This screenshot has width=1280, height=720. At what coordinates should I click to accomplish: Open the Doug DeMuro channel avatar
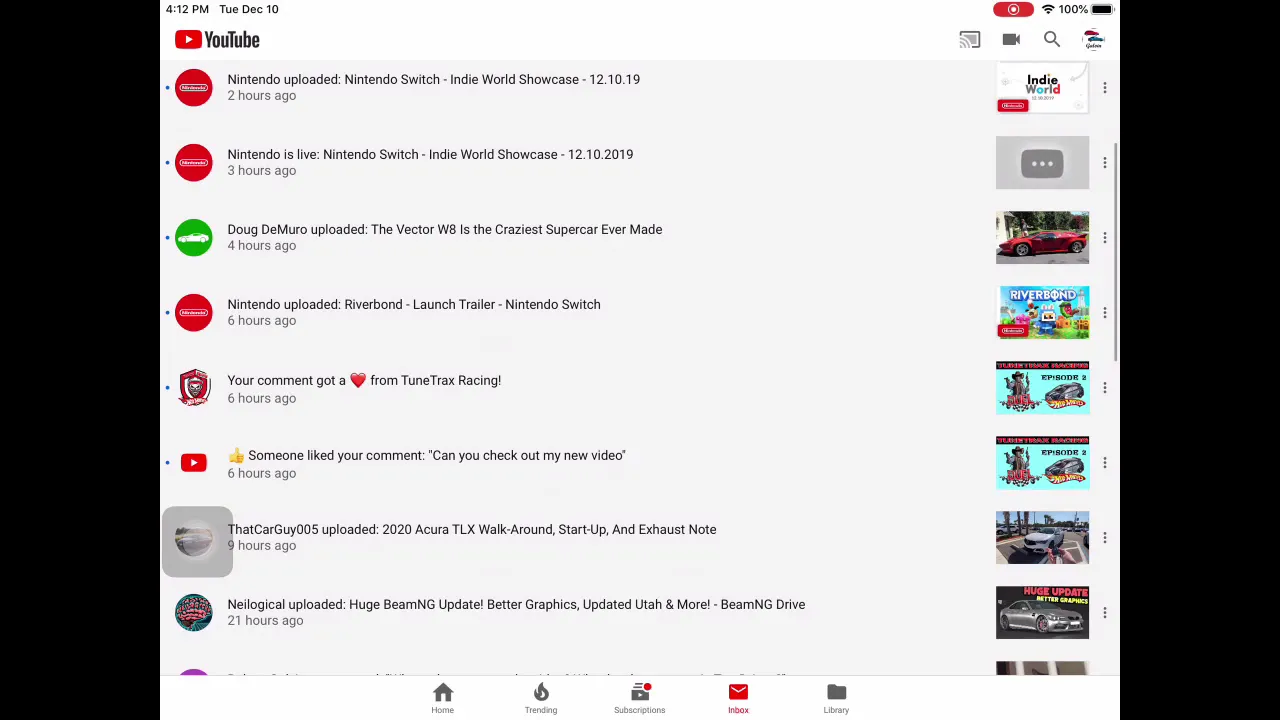tap(194, 238)
